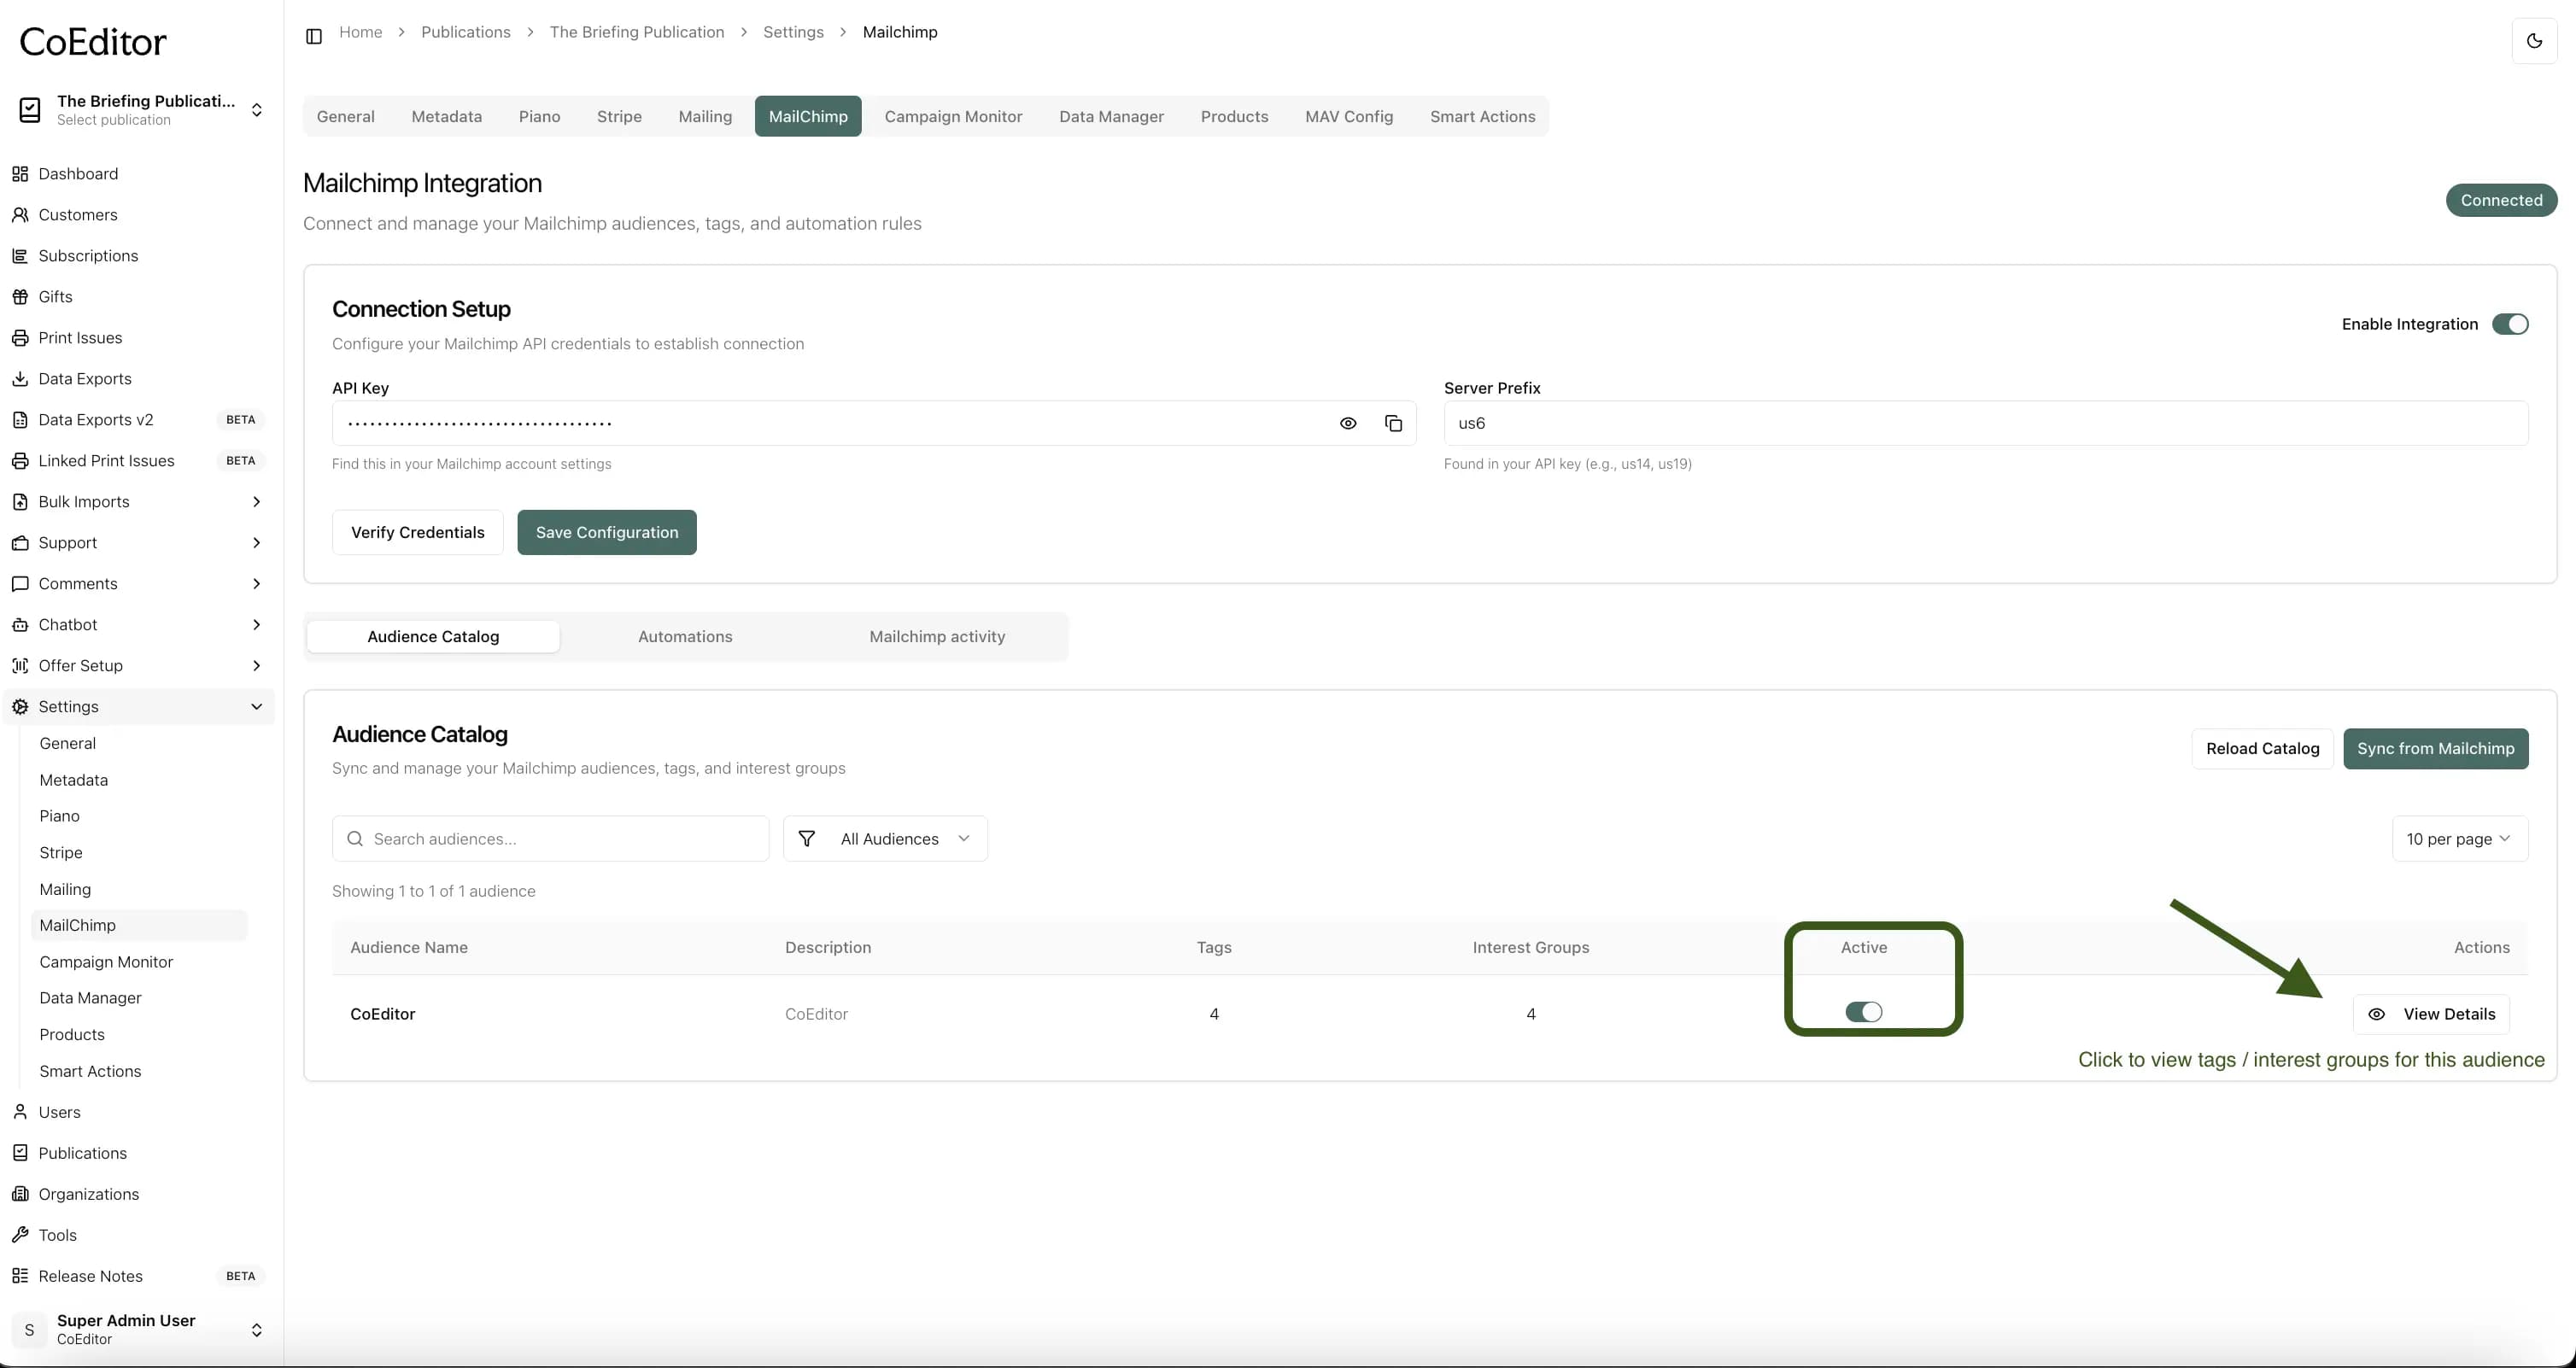Open Data Manager in Settings submenu
2576x1368 pixels.
90,998
